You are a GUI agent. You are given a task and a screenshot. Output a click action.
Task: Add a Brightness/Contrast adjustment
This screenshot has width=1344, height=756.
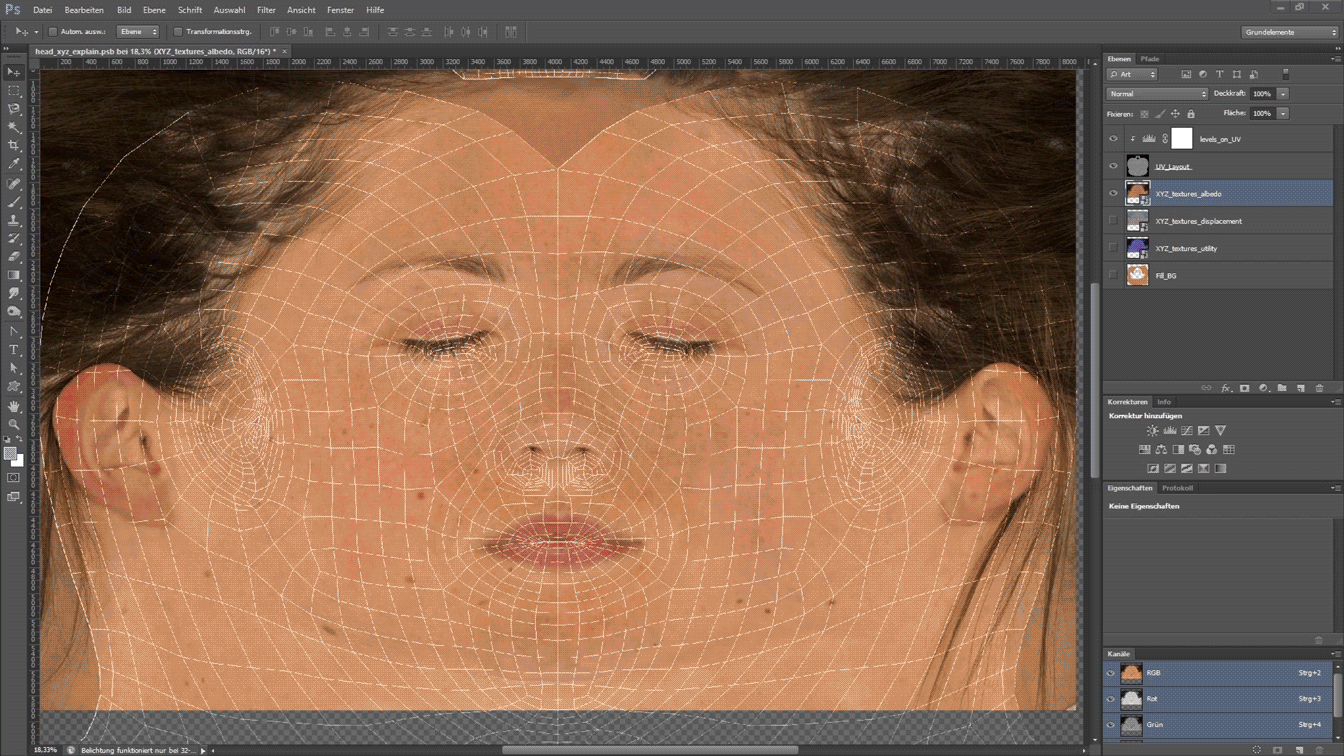[x=1152, y=431]
